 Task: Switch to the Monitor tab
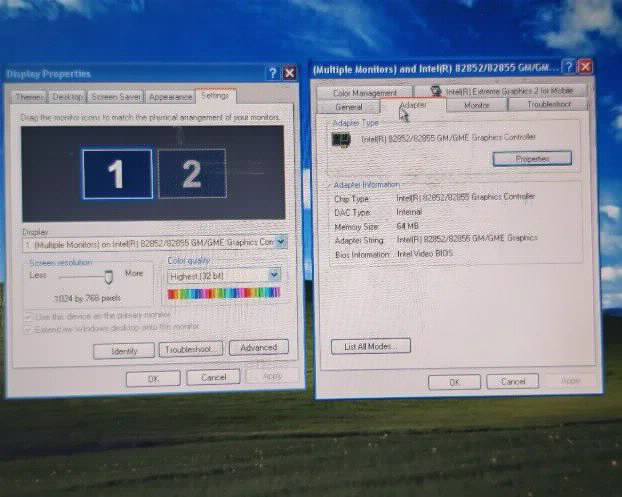(x=476, y=105)
